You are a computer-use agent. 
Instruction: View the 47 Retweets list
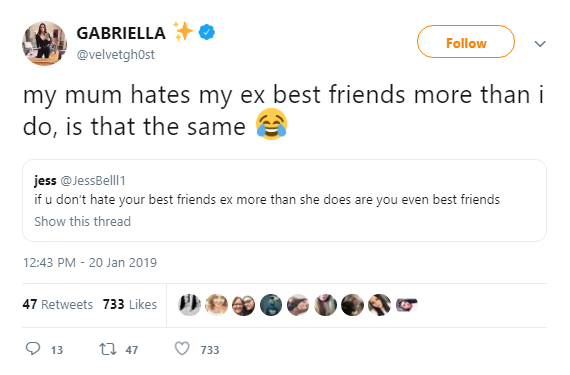coord(57,304)
